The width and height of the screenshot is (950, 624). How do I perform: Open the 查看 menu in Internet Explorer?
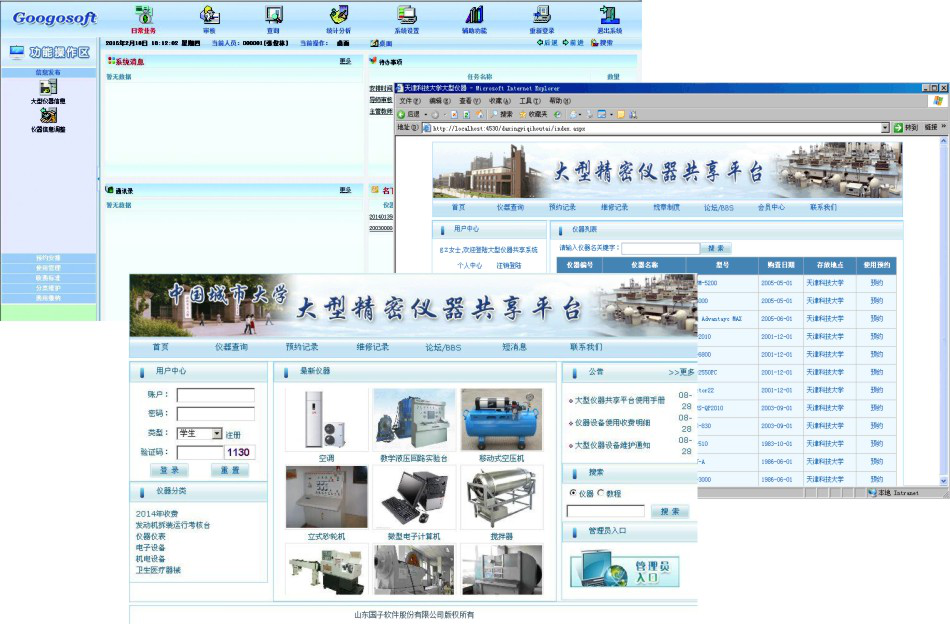coord(470,101)
